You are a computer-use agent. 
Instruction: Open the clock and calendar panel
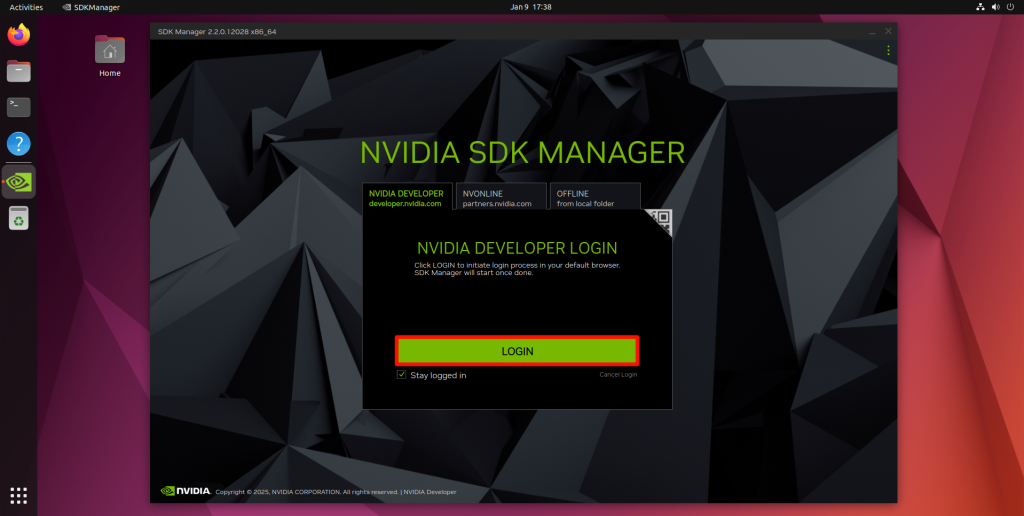tap(531, 7)
